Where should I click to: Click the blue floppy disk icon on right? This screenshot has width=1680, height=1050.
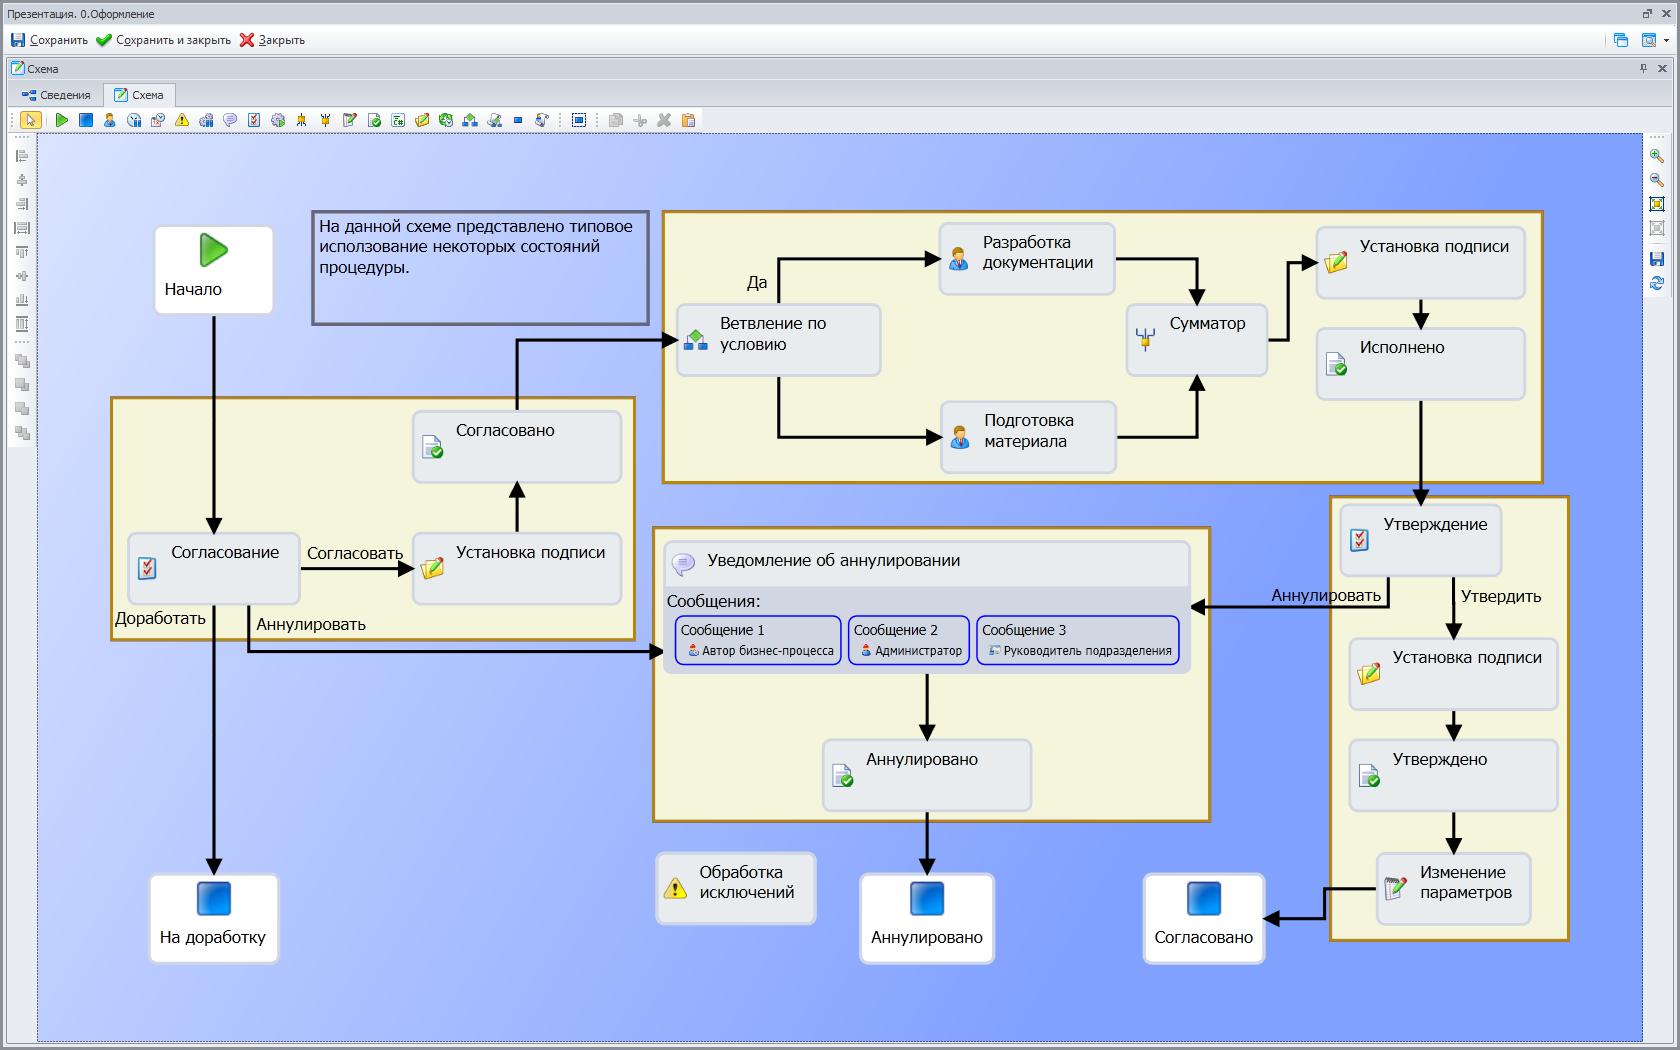tap(1656, 259)
